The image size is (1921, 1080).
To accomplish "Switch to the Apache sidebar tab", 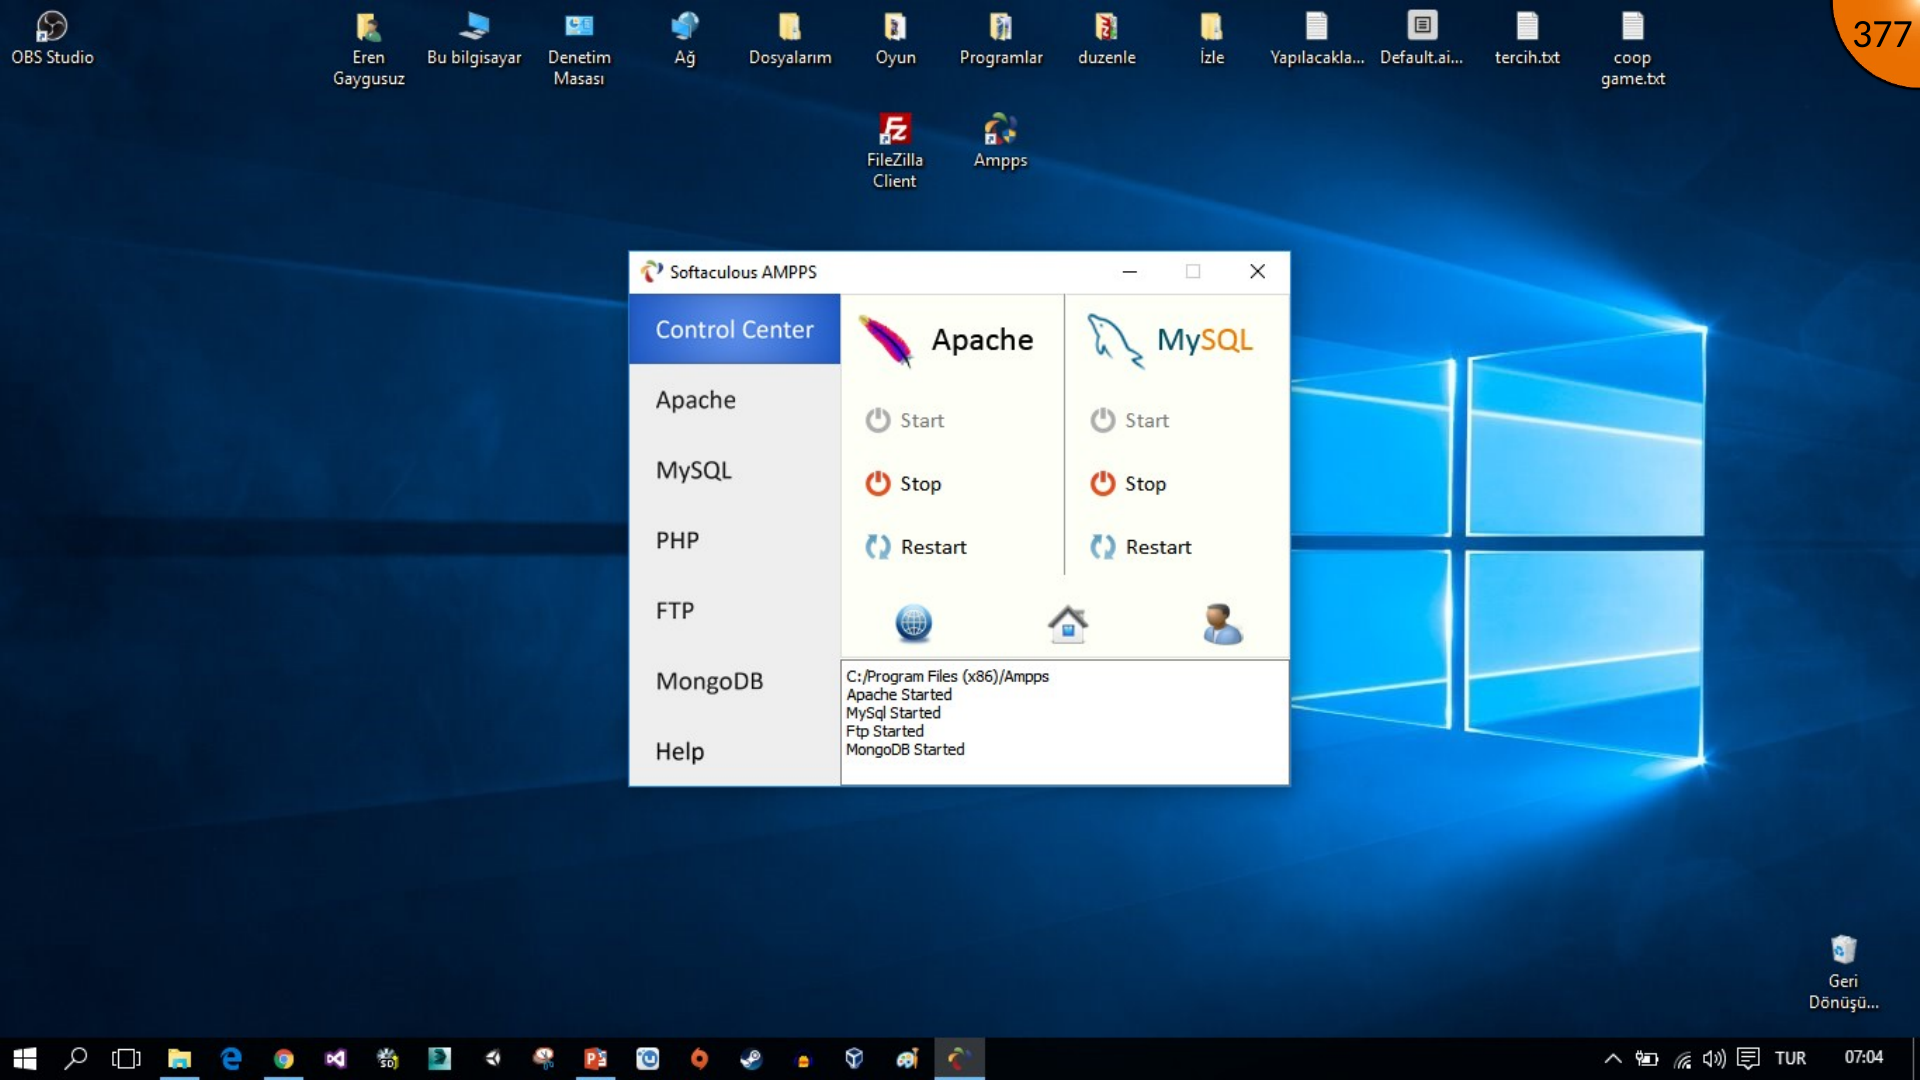I will click(734, 399).
